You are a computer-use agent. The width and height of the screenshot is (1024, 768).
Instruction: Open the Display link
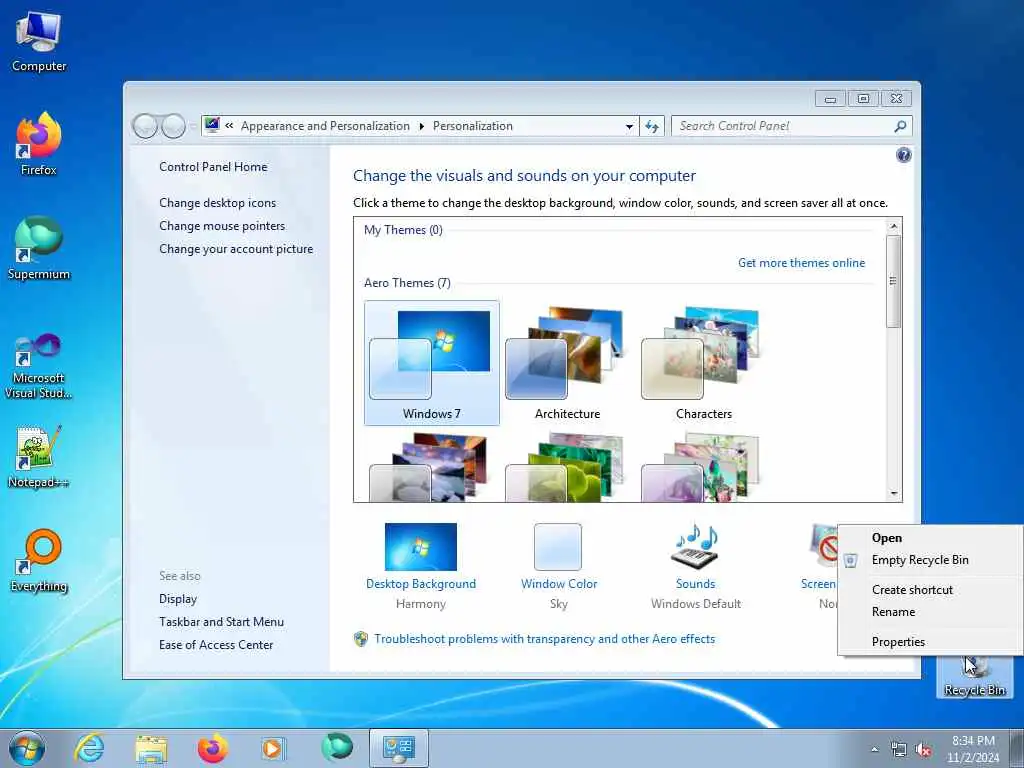[x=178, y=599]
